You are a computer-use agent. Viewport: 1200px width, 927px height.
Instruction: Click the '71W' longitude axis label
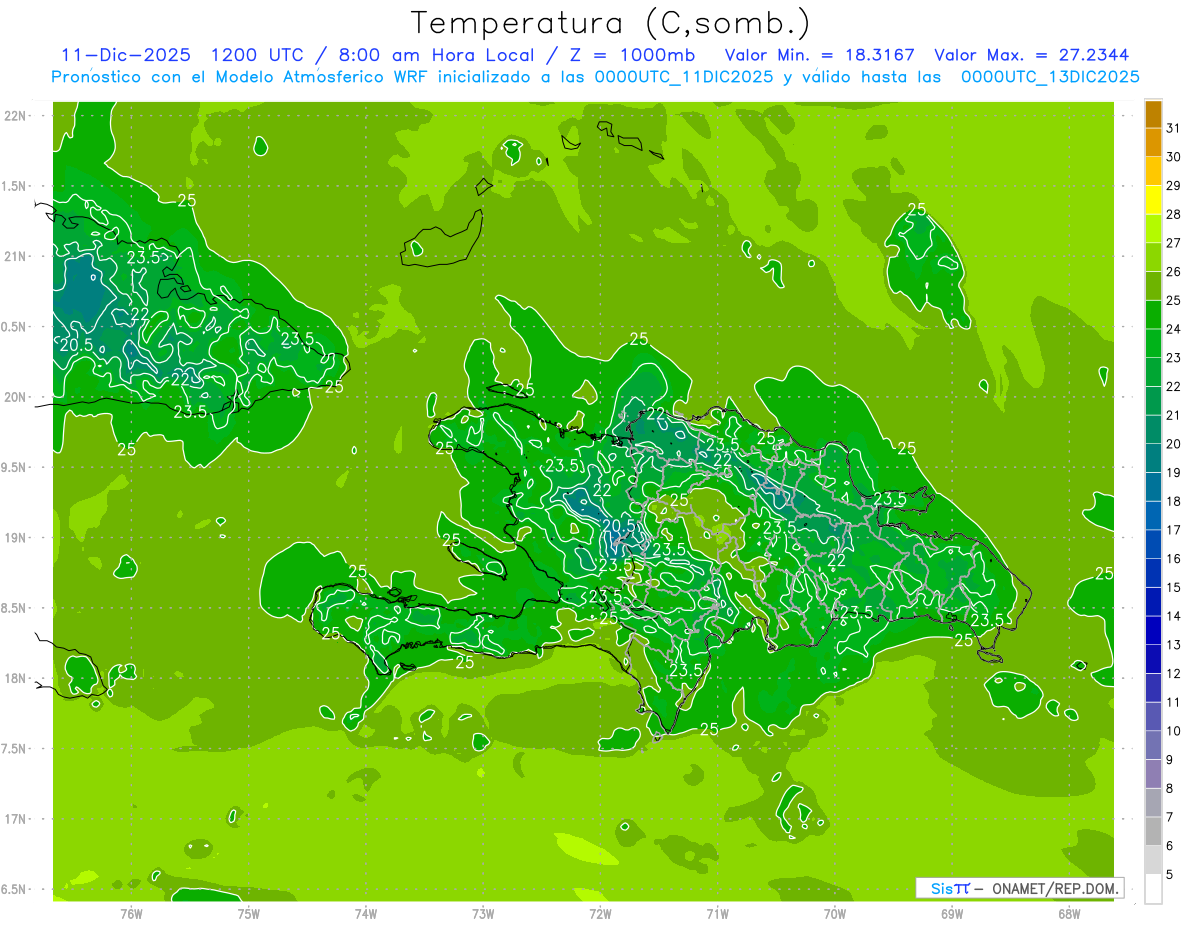point(717,913)
